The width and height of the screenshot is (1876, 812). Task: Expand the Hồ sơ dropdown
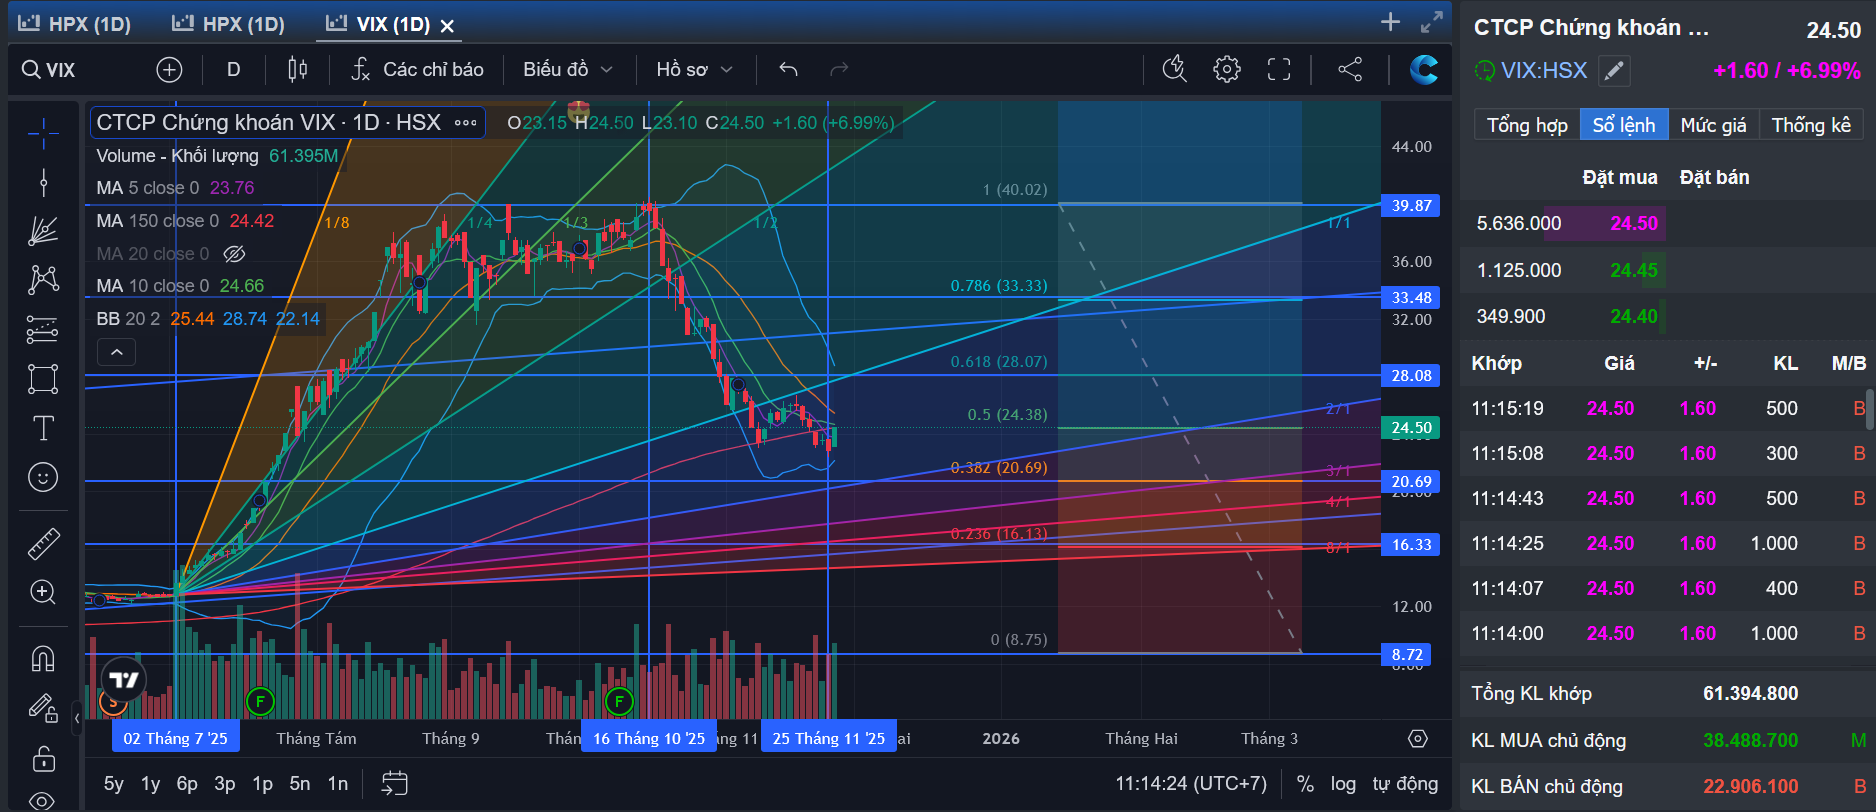tap(694, 69)
